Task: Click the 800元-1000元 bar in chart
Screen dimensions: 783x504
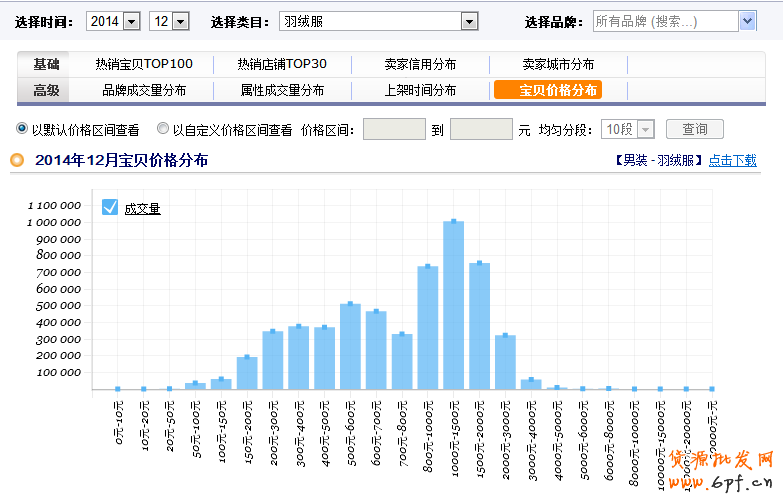Action: click(428, 330)
